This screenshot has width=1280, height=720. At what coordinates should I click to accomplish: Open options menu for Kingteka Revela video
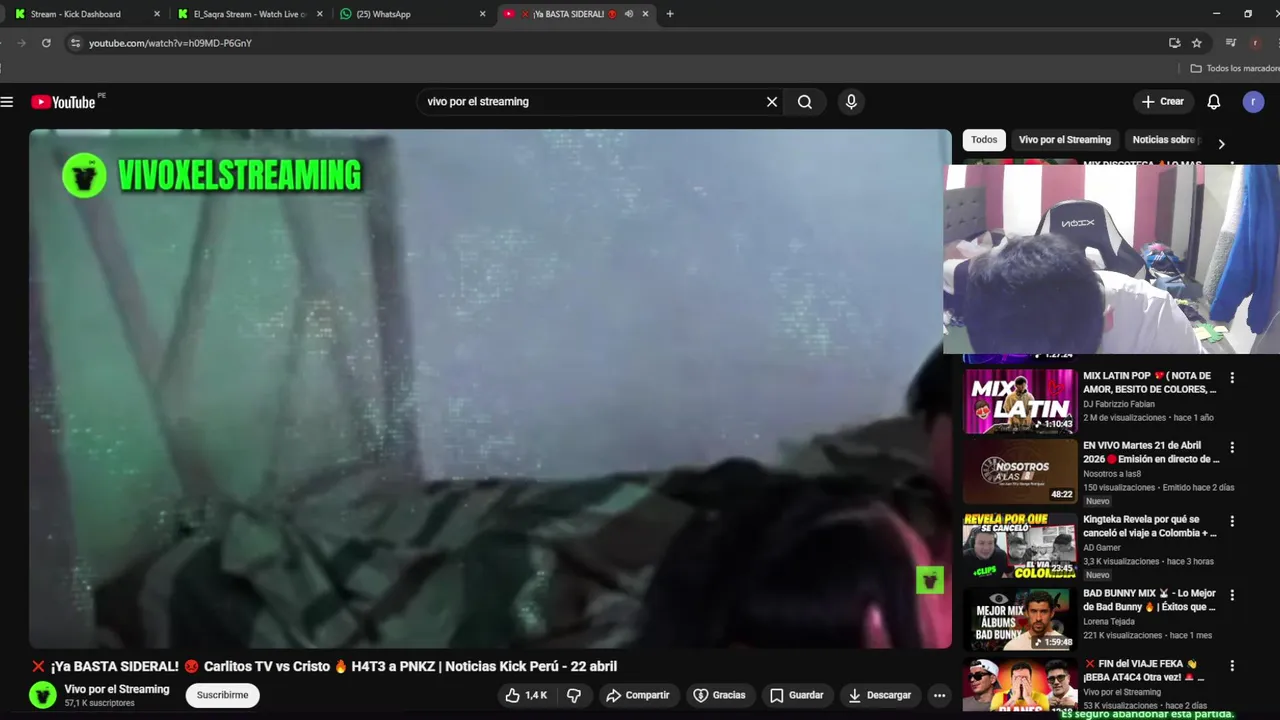pos(1232,521)
